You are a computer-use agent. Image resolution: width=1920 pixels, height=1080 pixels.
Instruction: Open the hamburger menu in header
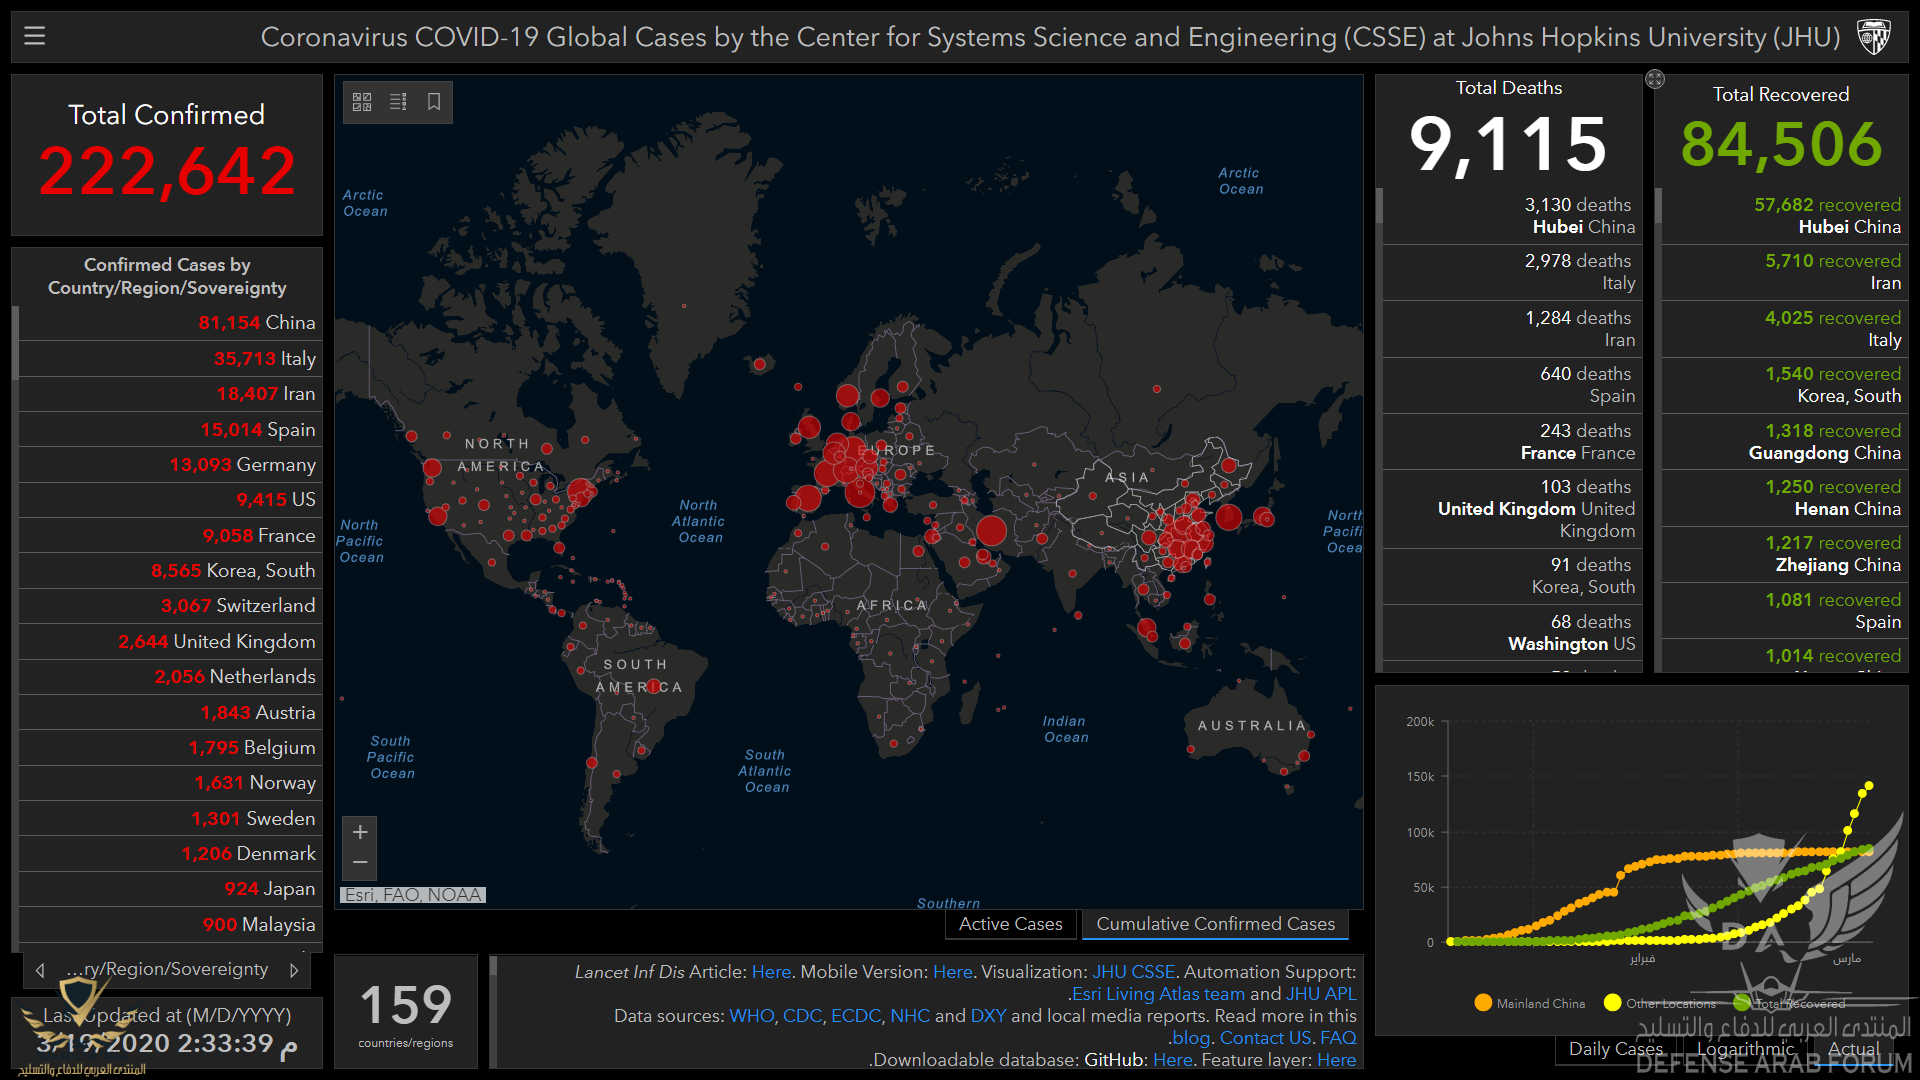coord(35,37)
